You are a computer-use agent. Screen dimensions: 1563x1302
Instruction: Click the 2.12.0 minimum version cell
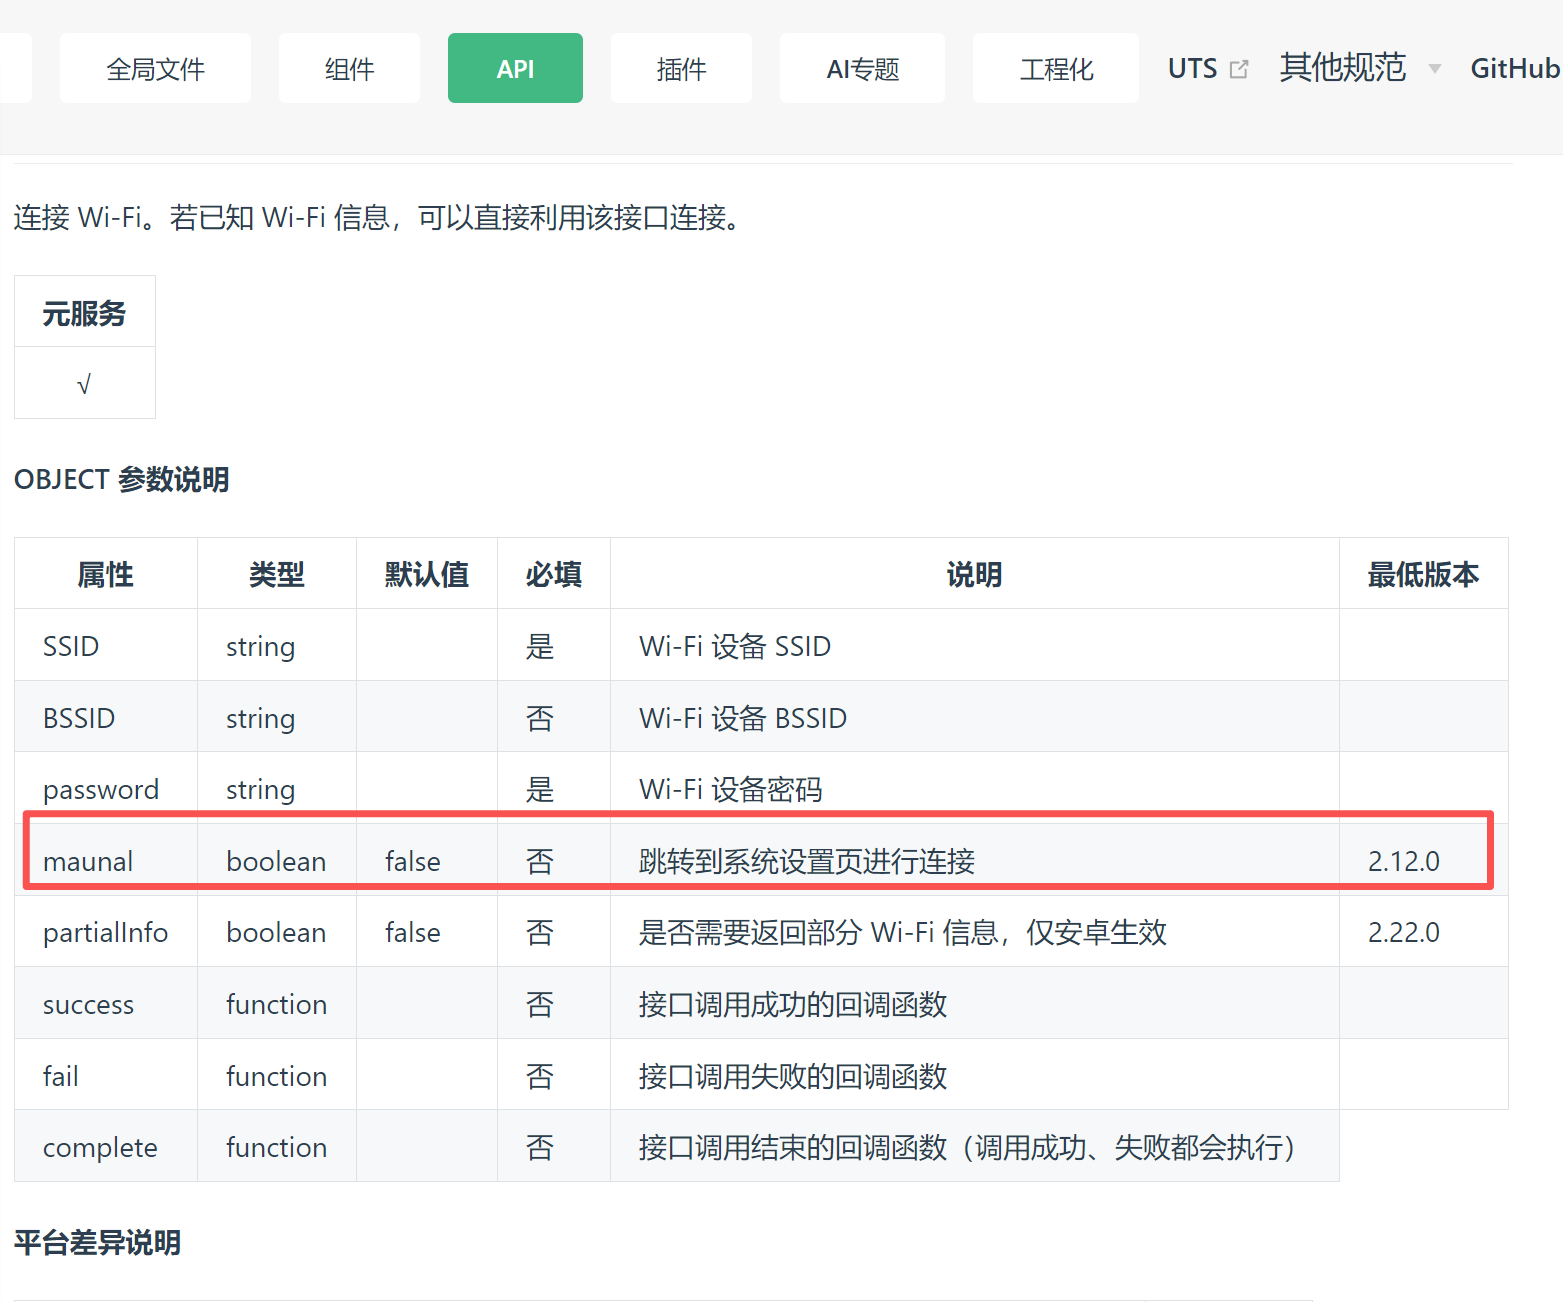(x=1403, y=861)
